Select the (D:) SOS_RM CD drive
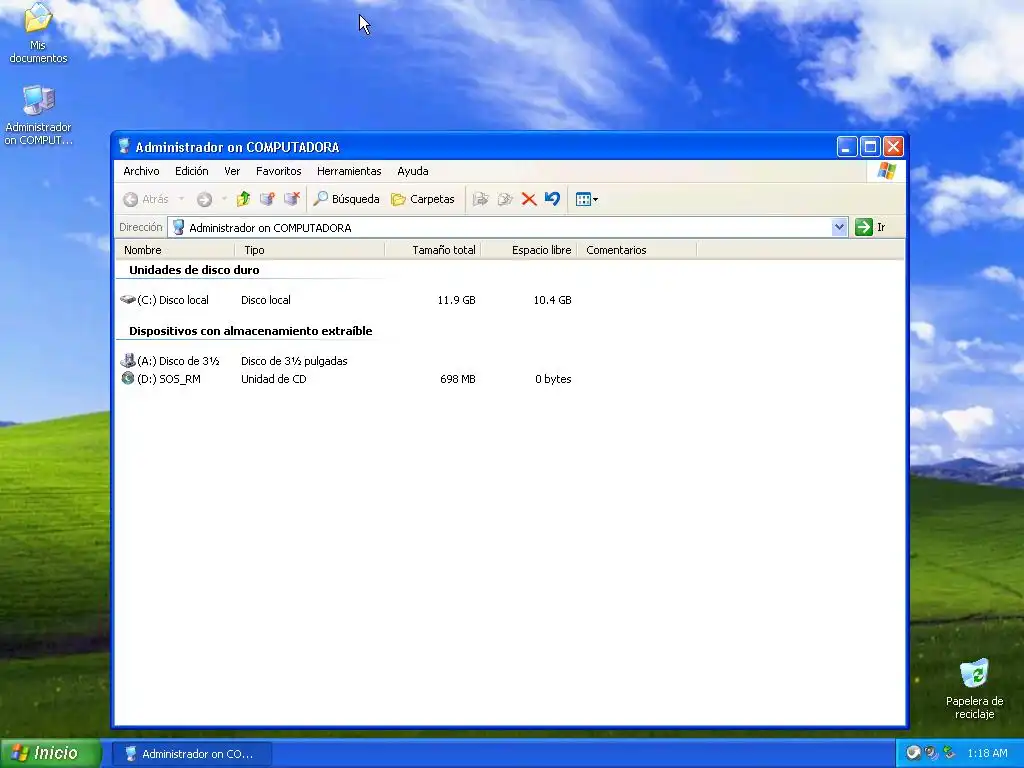1024x768 pixels. pos(161,379)
